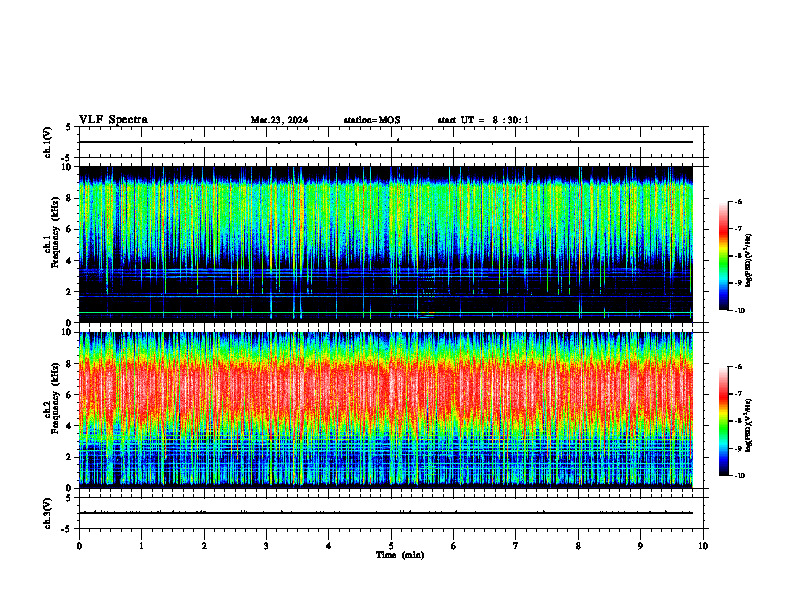Click the "-6" label on ch.2 color bar
The image size is (792, 612).
[x=738, y=367]
